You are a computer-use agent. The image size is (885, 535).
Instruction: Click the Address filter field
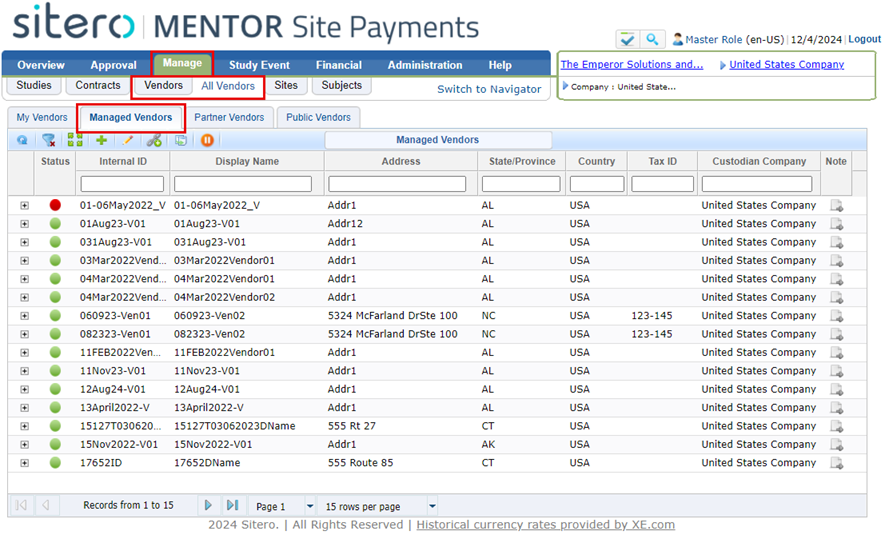[x=397, y=184]
